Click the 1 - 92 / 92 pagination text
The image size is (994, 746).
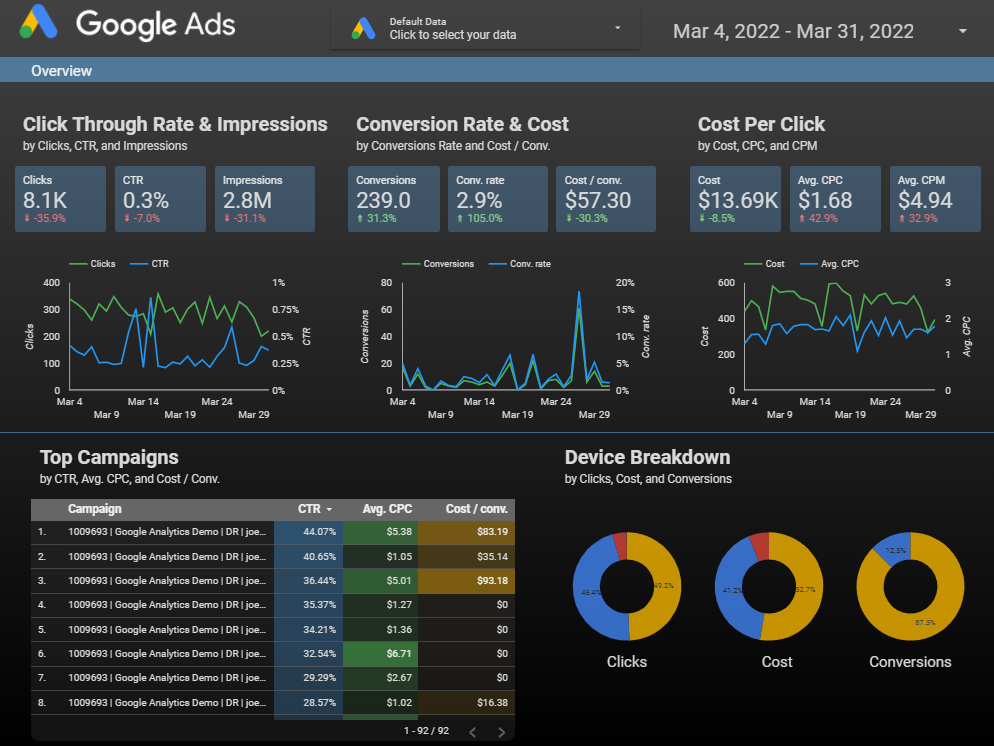coord(426,731)
